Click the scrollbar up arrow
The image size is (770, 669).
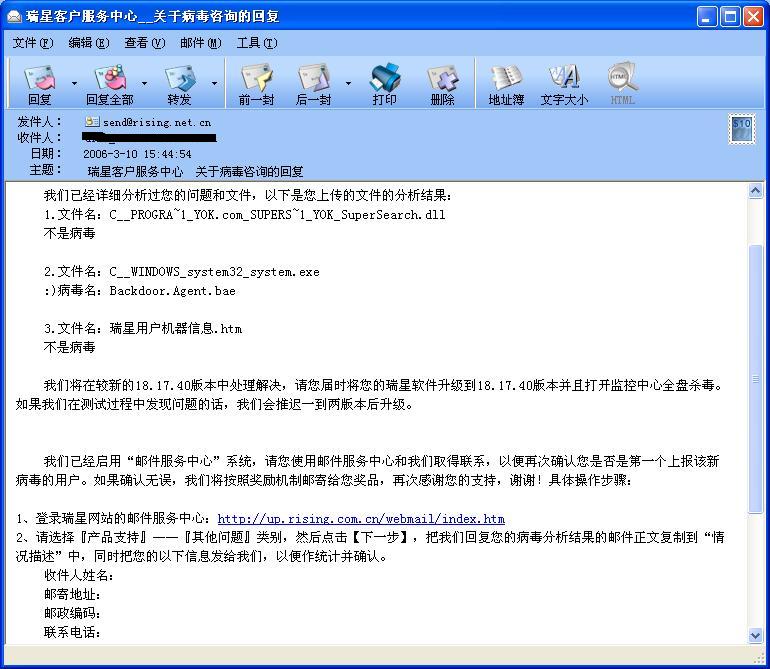click(x=755, y=190)
